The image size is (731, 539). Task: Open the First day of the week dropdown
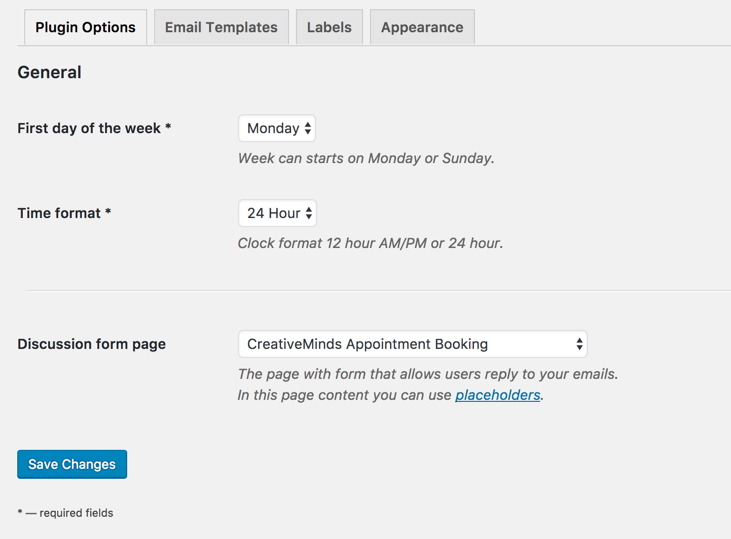[x=277, y=128]
